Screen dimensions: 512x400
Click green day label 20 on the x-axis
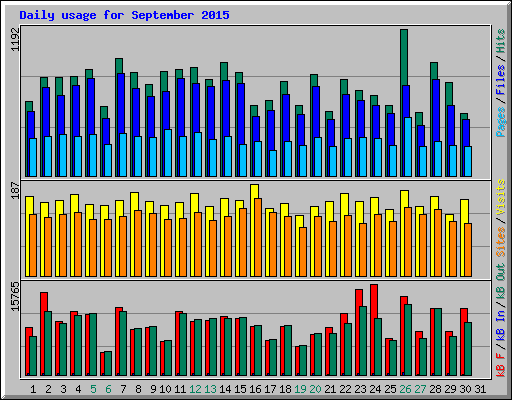(315, 389)
